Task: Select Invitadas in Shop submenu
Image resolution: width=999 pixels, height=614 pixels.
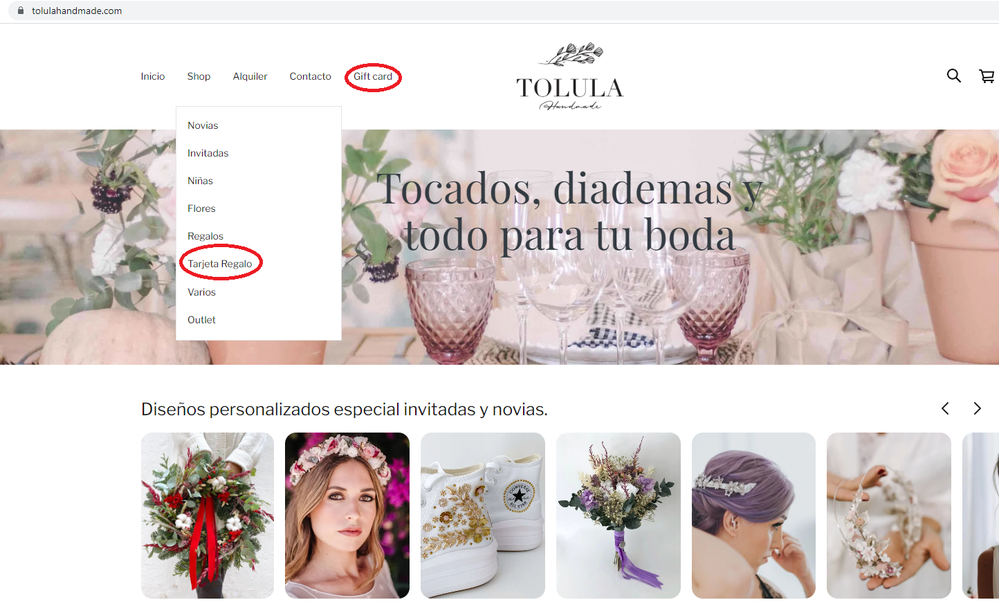Action: tap(208, 153)
